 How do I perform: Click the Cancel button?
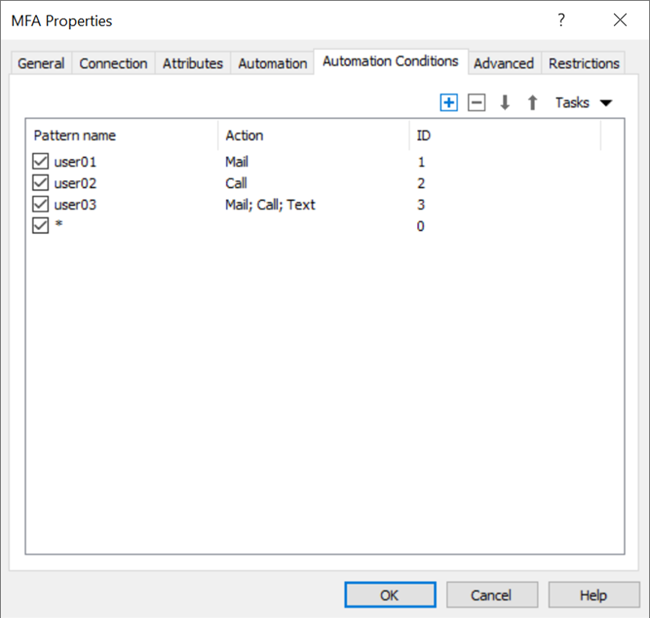coord(491,595)
